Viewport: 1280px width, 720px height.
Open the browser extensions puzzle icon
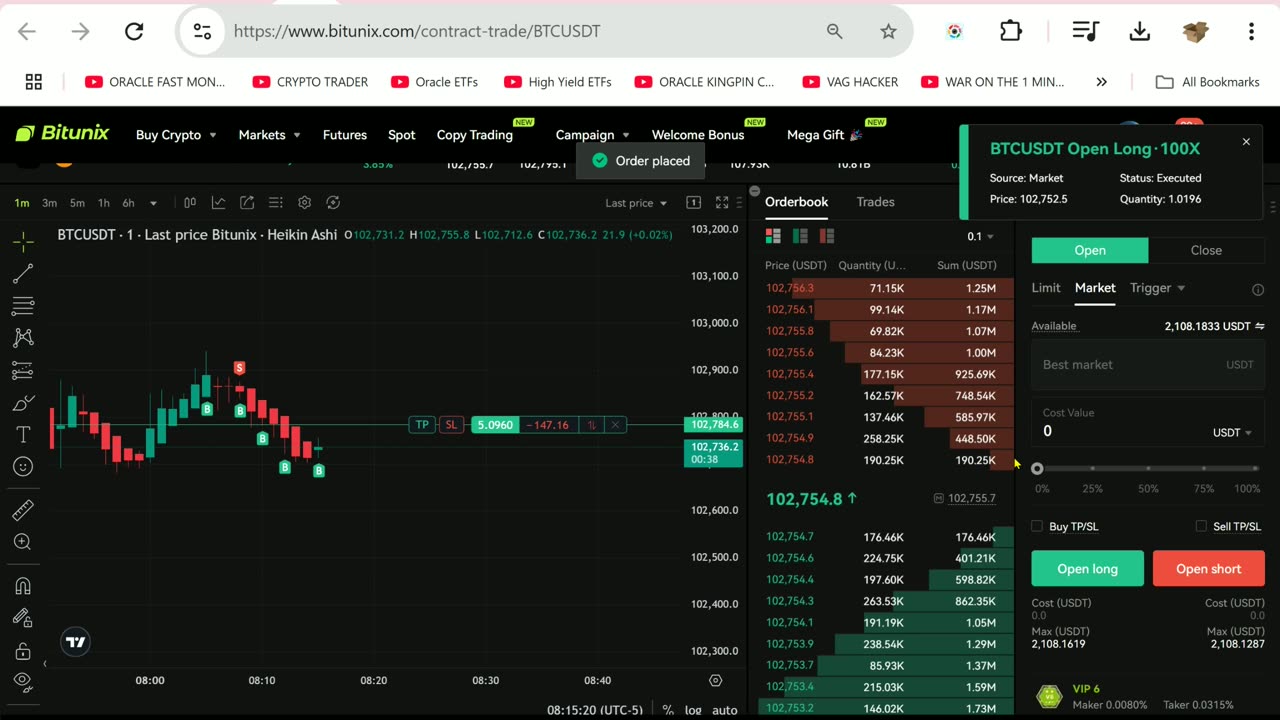click(x=1011, y=31)
